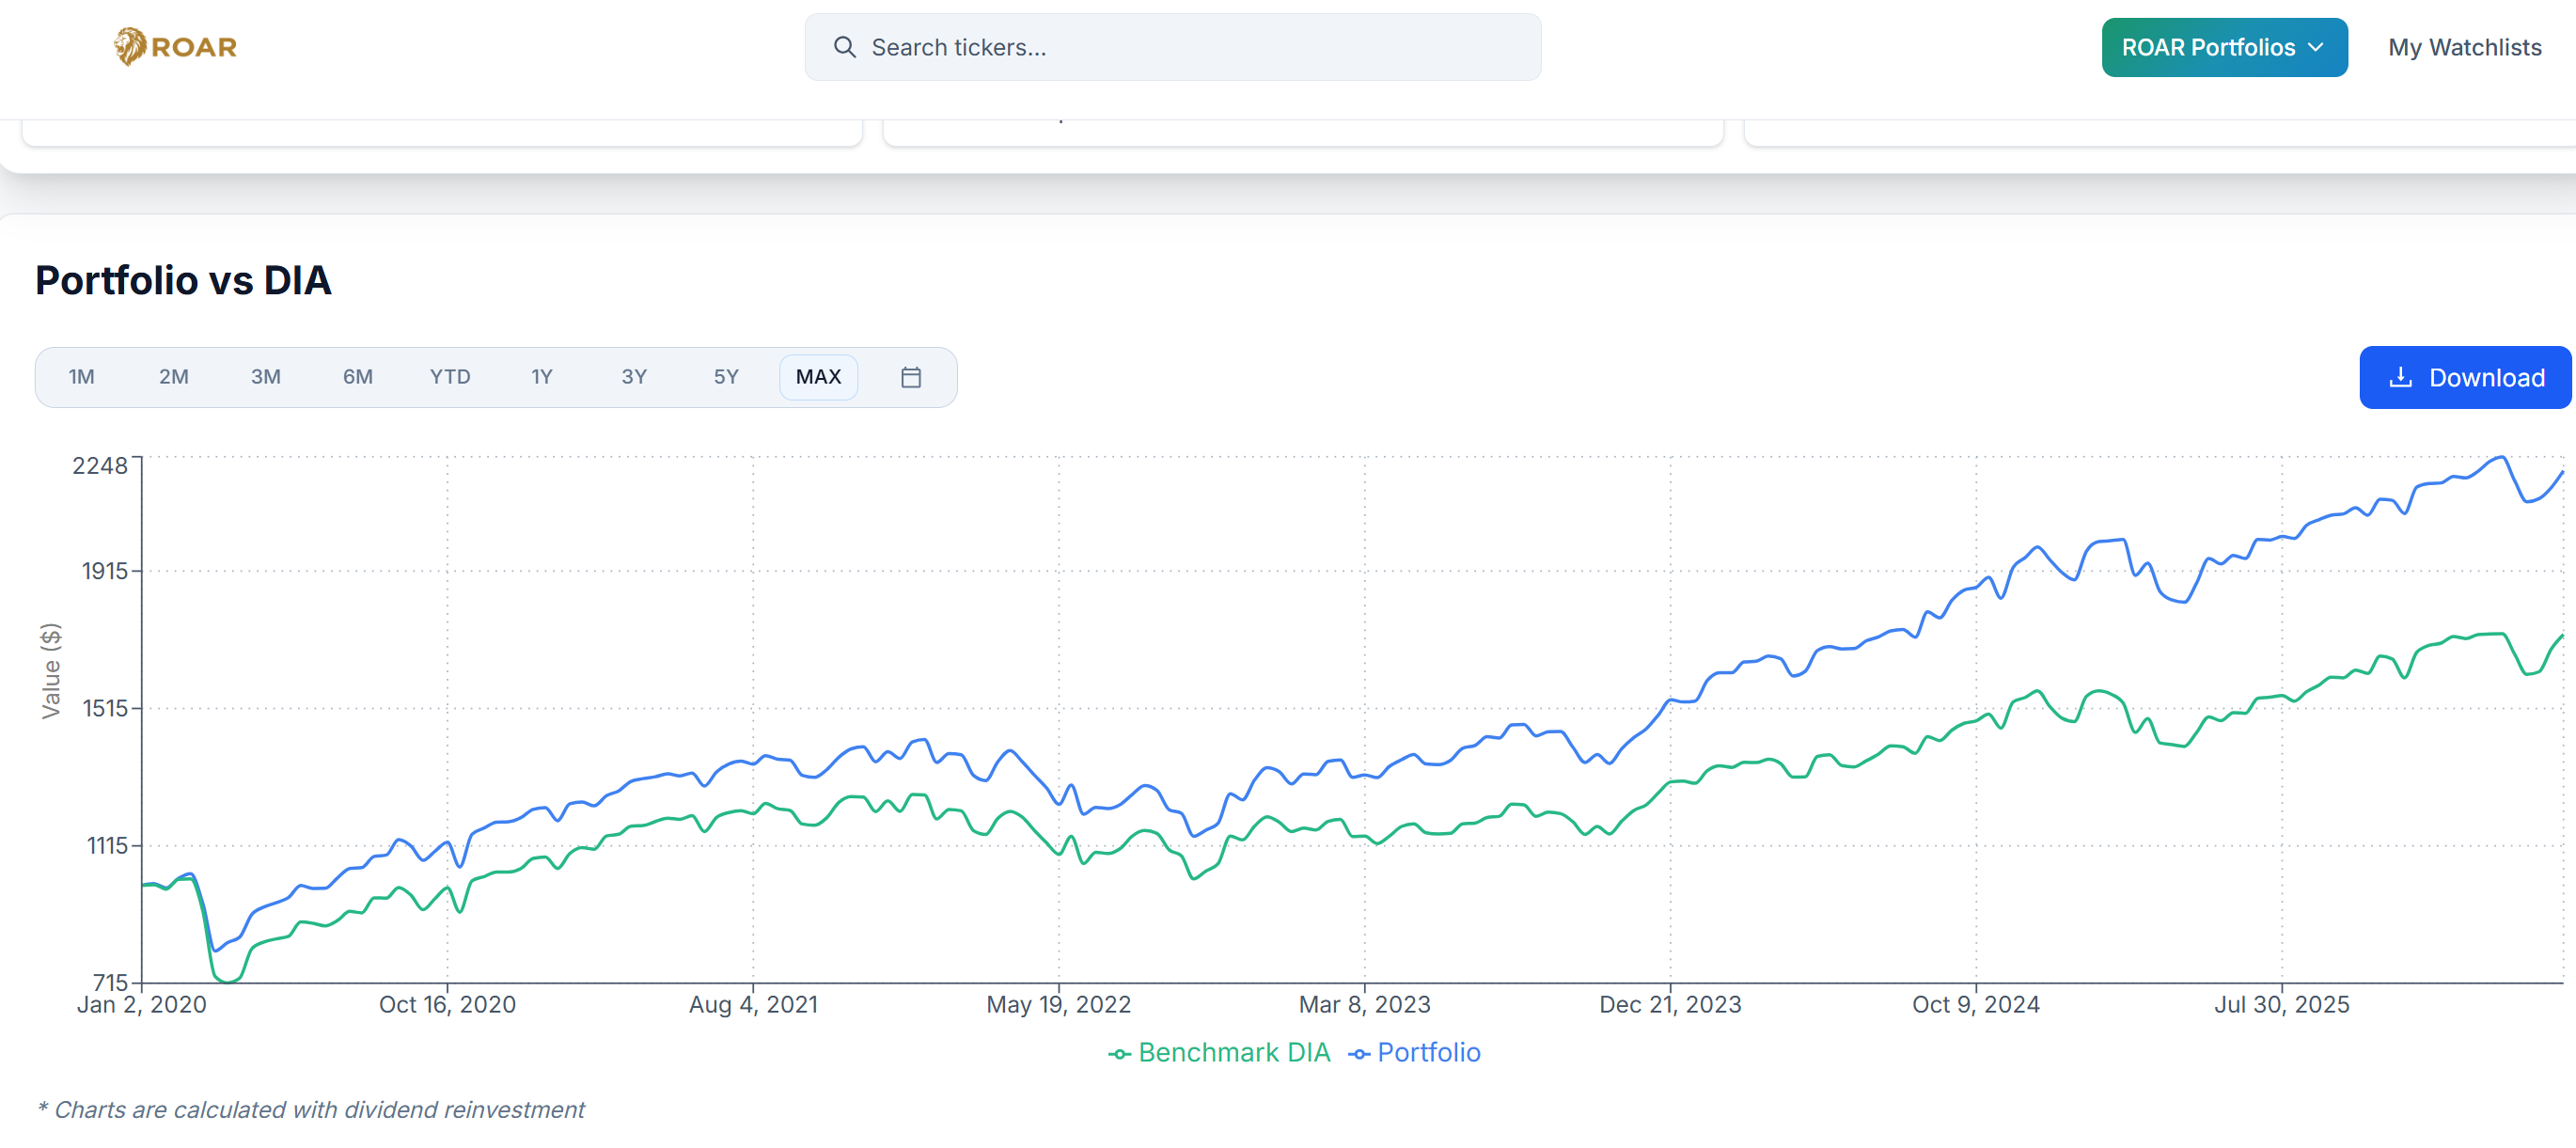Select the MAX time range

coord(818,377)
